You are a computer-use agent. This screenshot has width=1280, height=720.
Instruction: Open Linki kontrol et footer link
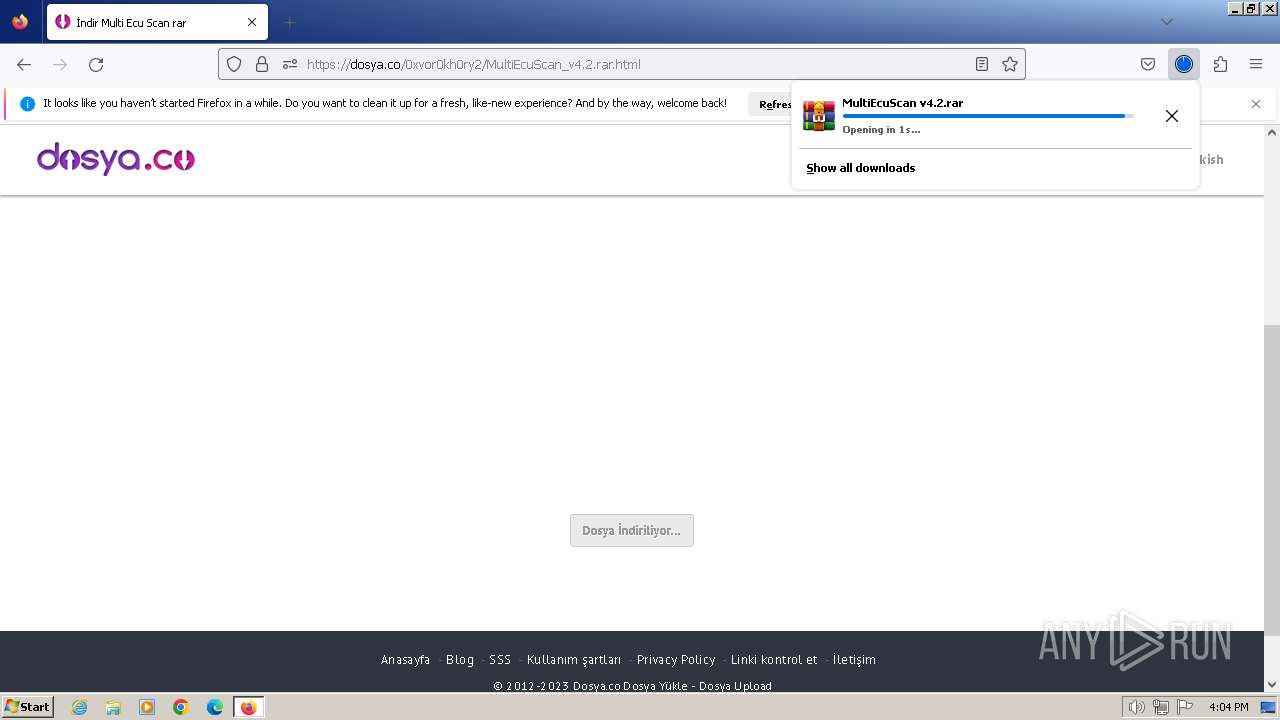point(774,660)
